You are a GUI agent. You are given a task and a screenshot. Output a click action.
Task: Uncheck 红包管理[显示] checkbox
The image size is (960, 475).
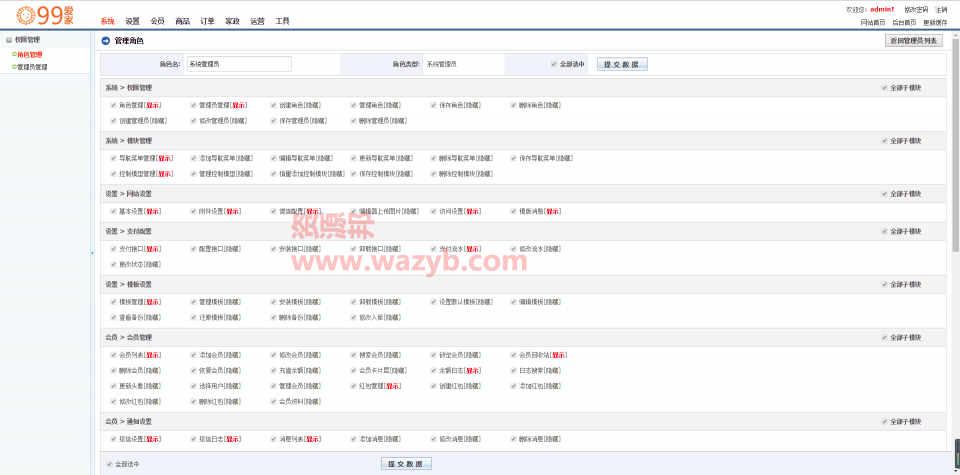pyautogui.click(x=354, y=386)
